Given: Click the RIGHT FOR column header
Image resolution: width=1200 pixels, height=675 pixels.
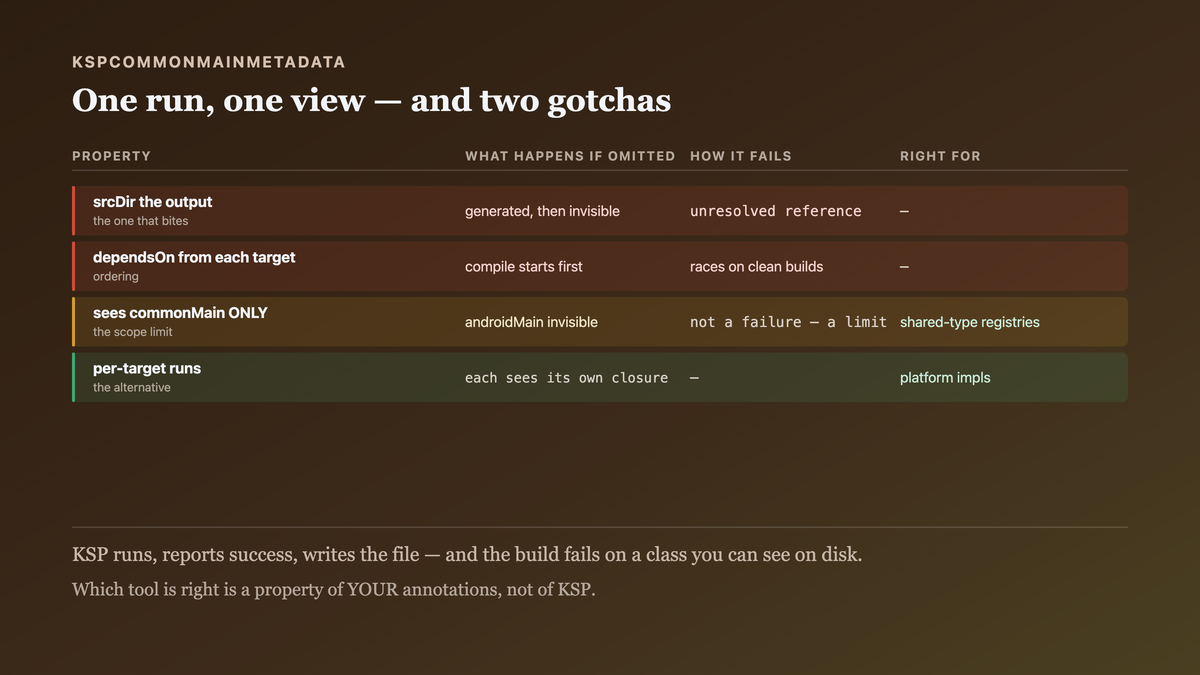Looking at the screenshot, I should point(940,156).
